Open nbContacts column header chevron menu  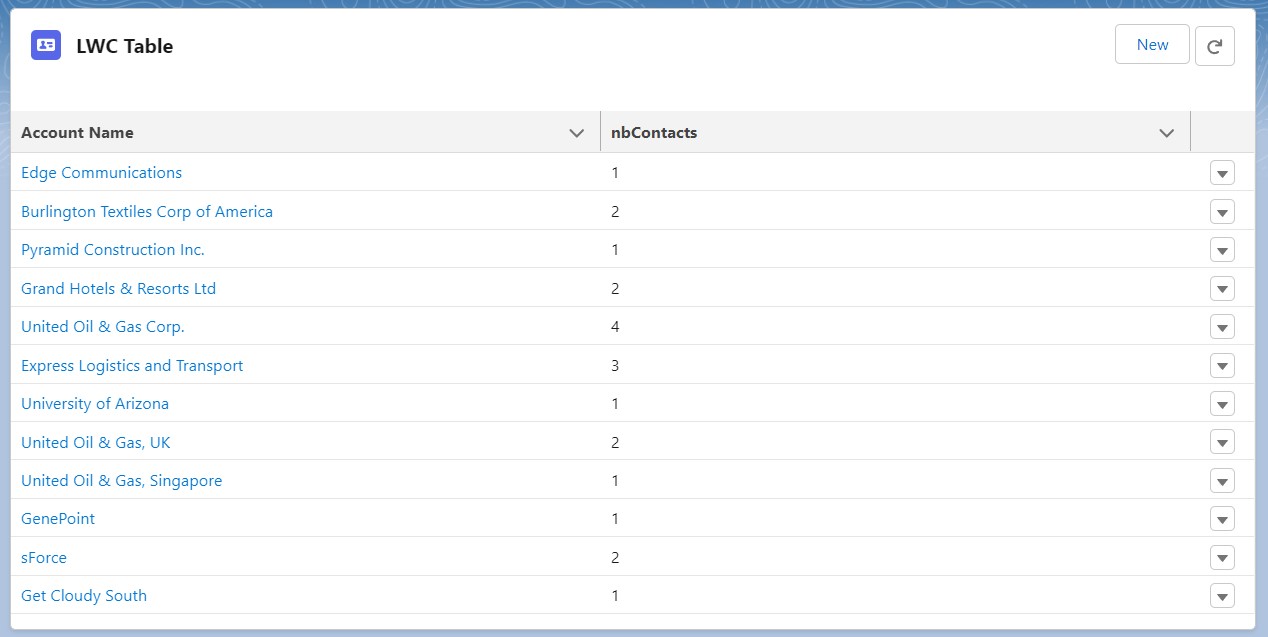tap(1166, 133)
